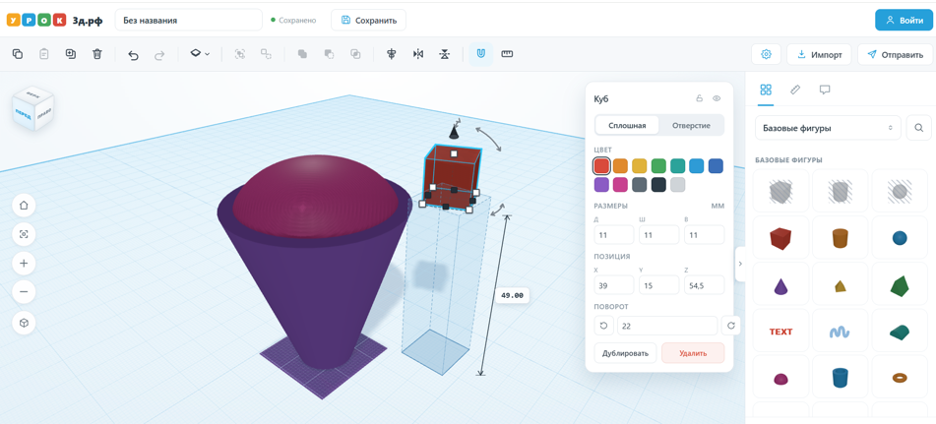Activate the ruler measuring tool in the toolbar
Viewport: 936px width, 424px height.
507,54
